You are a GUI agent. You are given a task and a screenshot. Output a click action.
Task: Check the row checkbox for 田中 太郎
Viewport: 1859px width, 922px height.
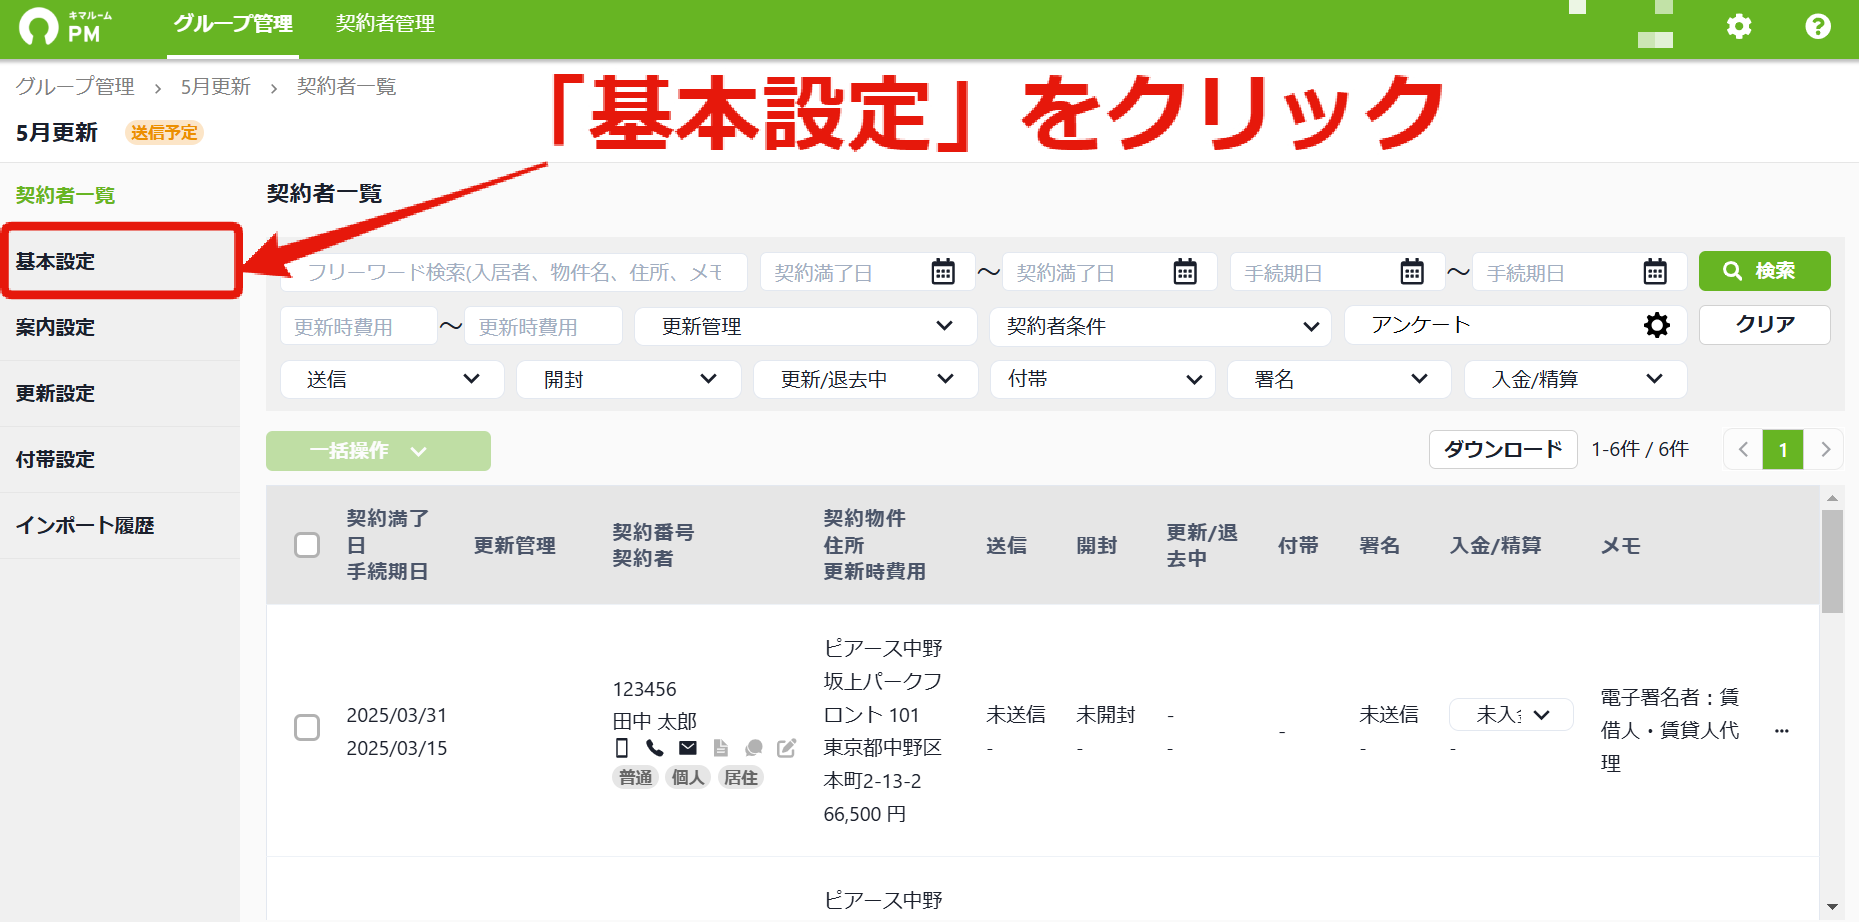click(x=307, y=727)
